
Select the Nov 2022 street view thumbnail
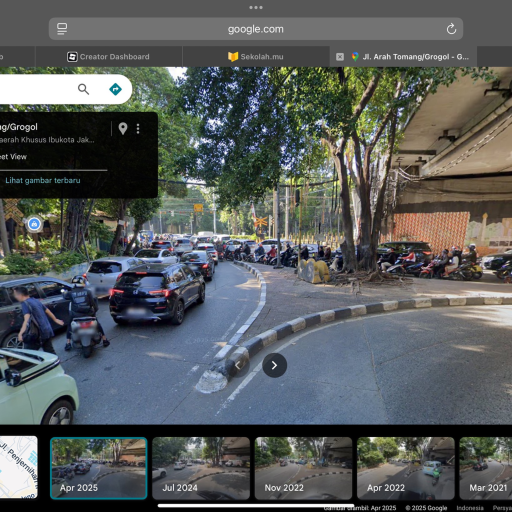pos(303,468)
